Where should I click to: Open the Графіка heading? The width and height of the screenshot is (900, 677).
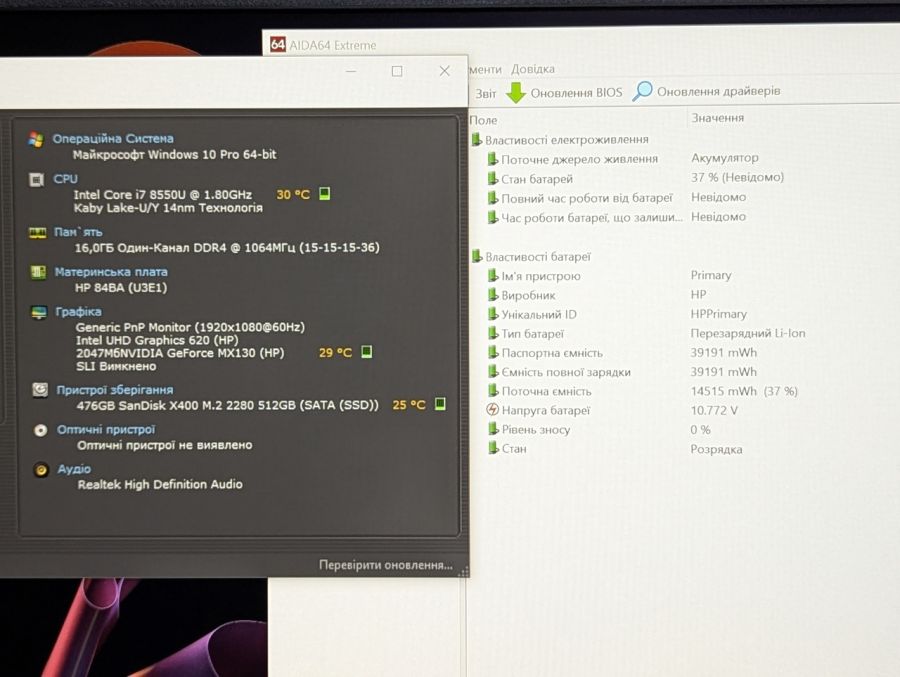point(78,312)
